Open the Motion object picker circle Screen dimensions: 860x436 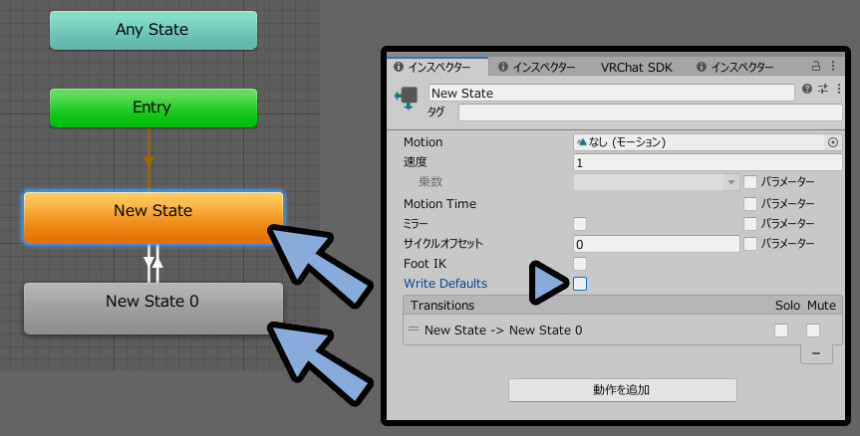(833, 143)
